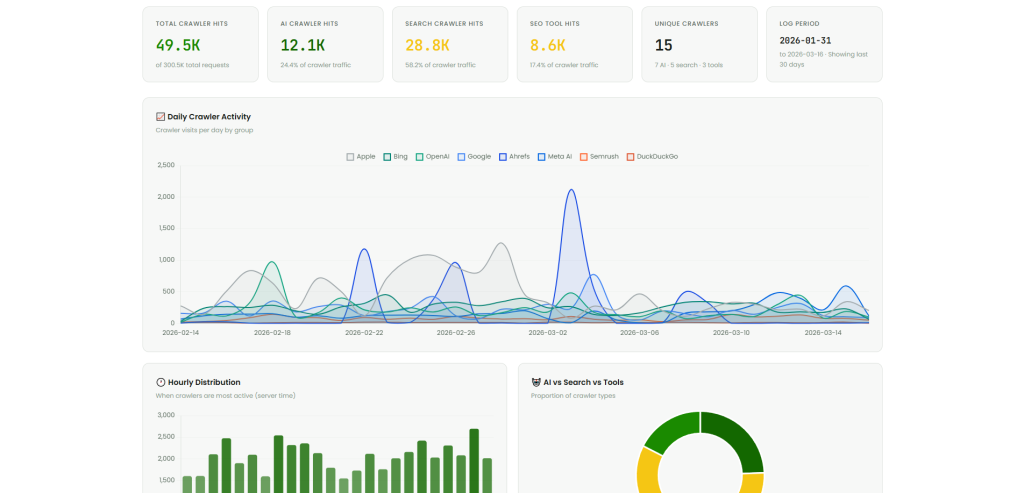This screenshot has height=493, width=1024.
Task: Click the Daily Crawler Activity chart icon
Action: [x=160, y=117]
